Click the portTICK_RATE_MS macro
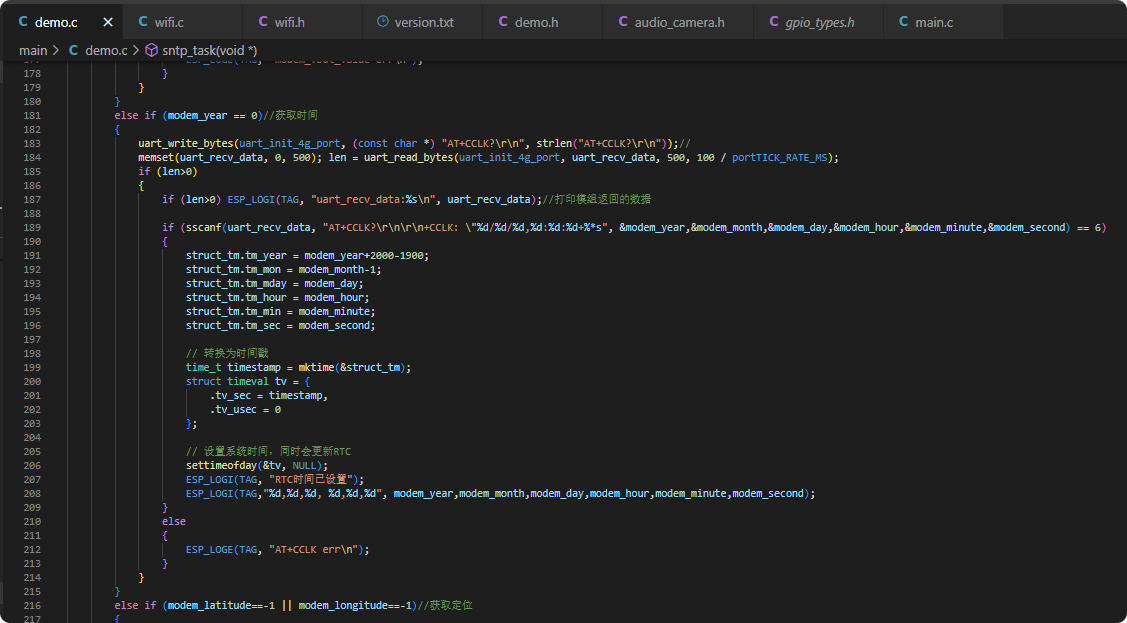The image size is (1127, 623). [x=782, y=157]
